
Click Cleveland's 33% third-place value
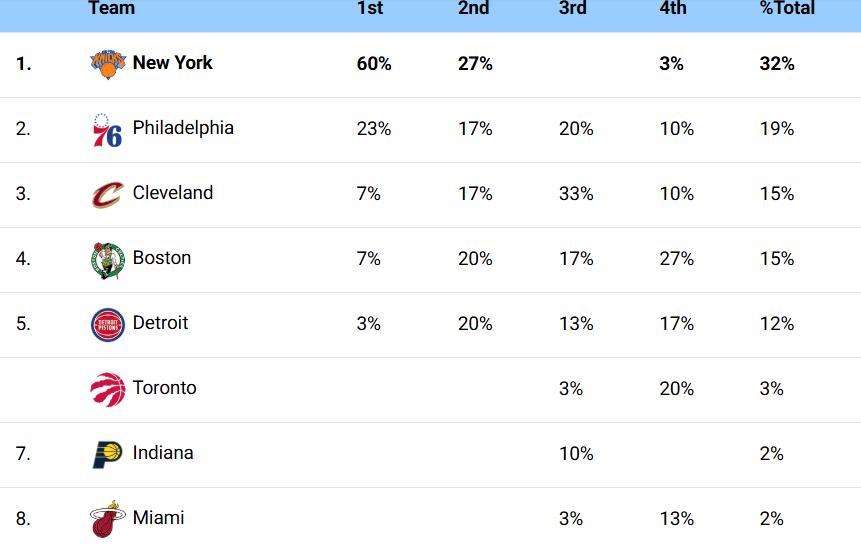pos(576,194)
